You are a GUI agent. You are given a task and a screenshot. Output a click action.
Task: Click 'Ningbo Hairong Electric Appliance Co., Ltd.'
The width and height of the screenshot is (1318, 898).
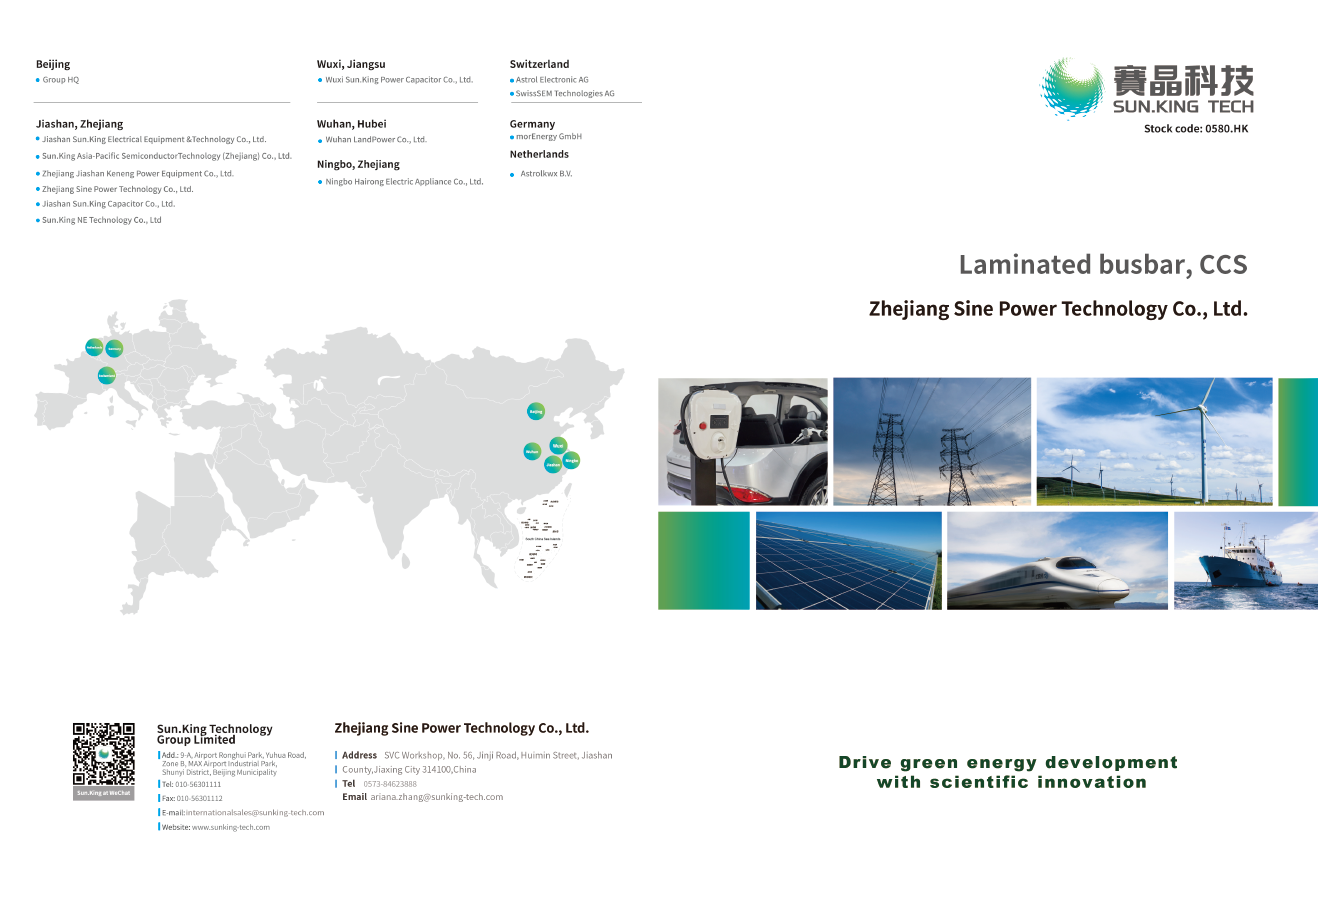click(x=404, y=182)
